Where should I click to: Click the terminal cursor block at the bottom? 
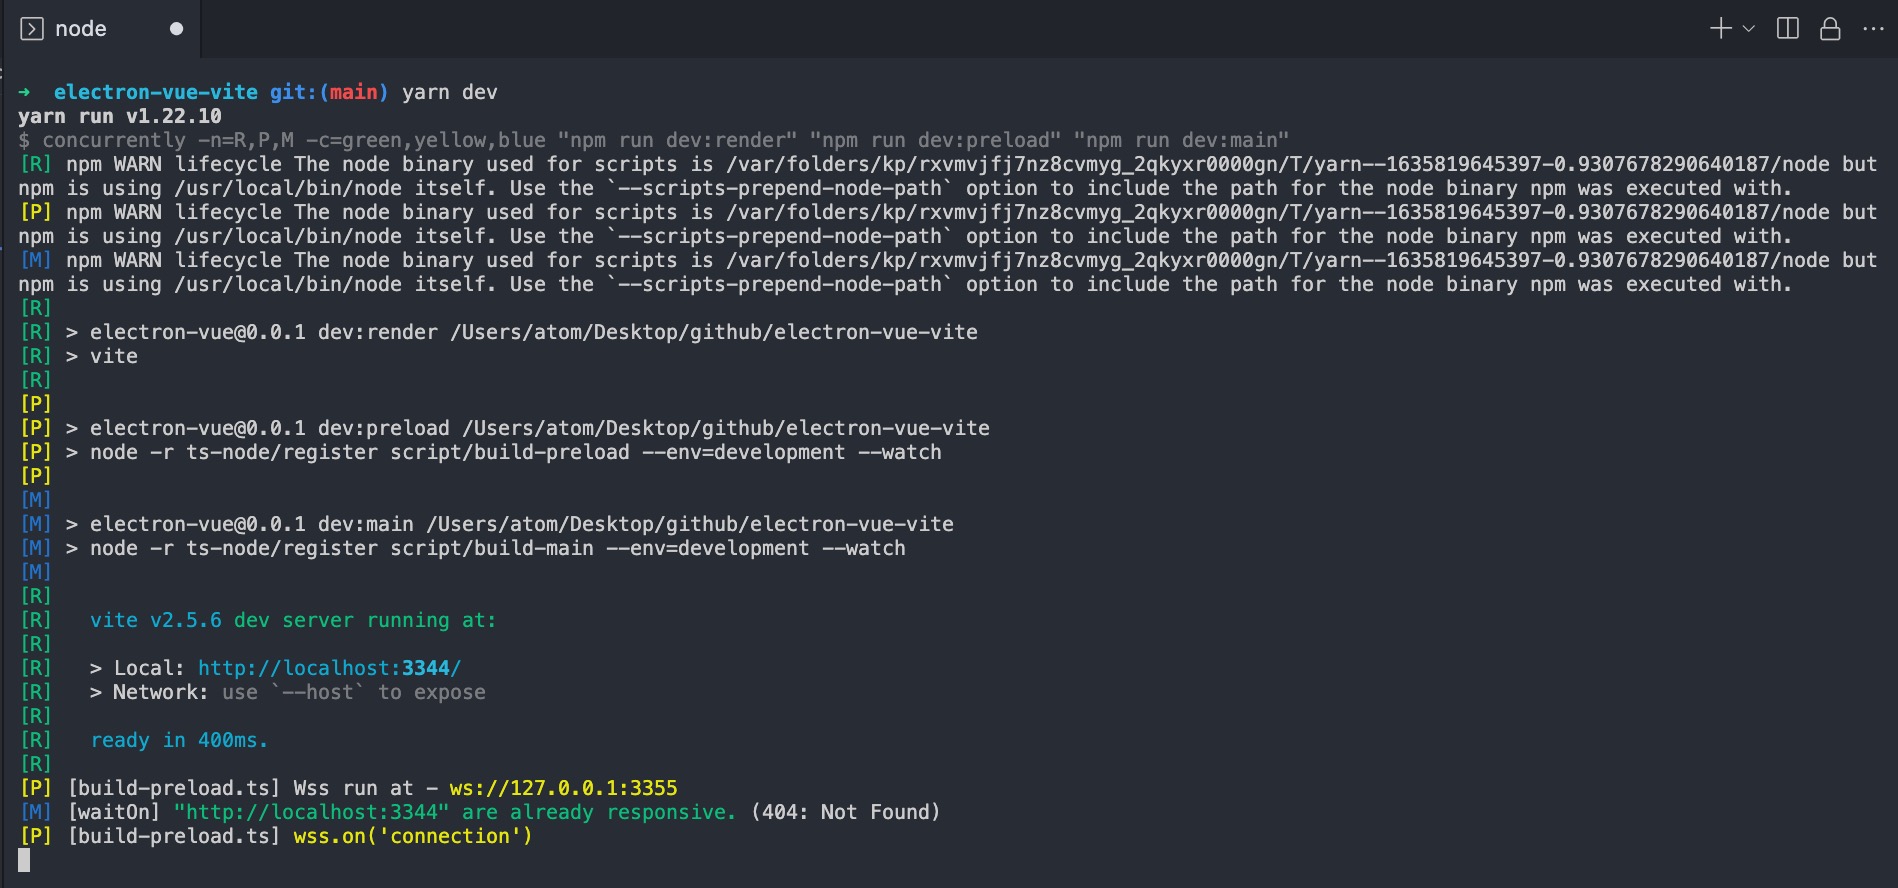[24, 860]
